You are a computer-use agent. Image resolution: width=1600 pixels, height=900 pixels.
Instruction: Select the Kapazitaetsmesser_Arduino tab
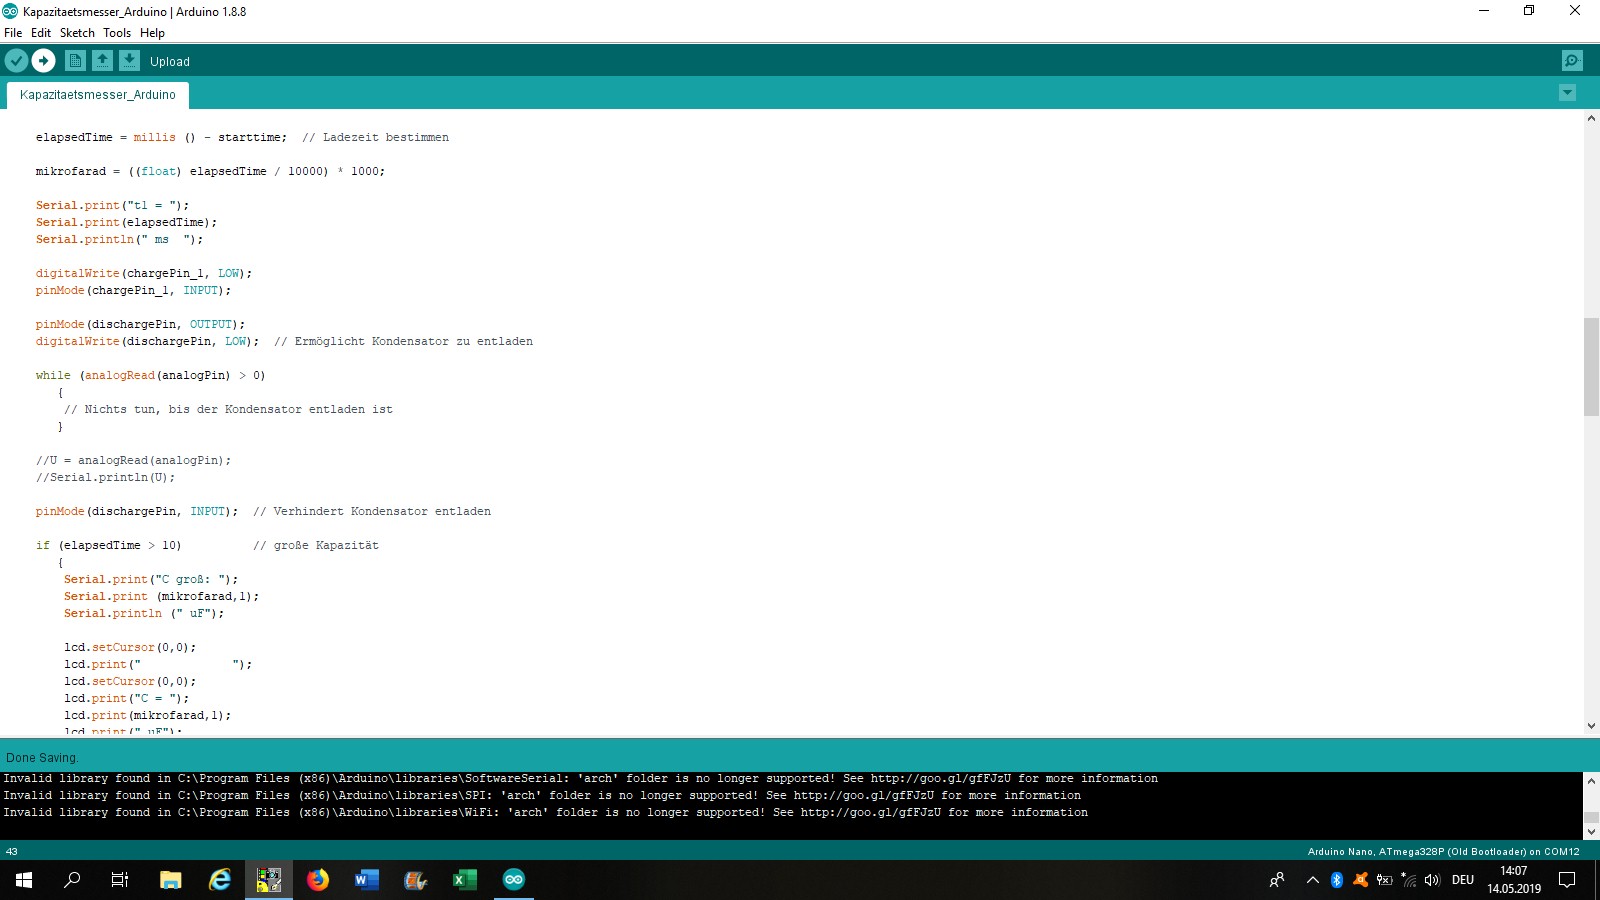tap(98, 95)
